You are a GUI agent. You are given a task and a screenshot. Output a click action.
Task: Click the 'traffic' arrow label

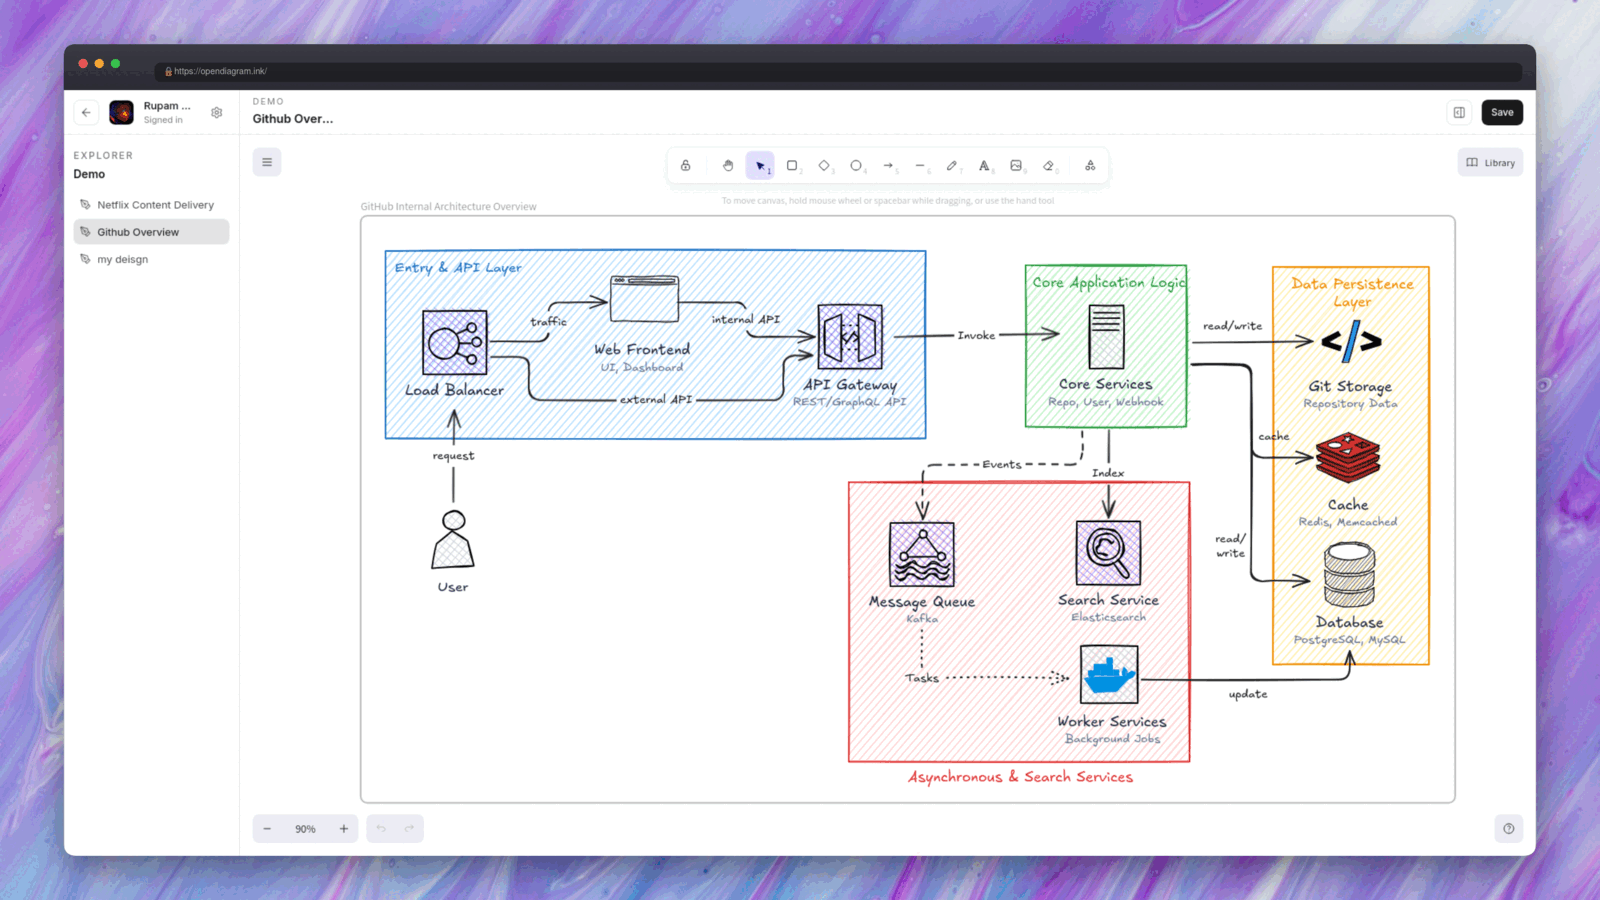click(548, 322)
